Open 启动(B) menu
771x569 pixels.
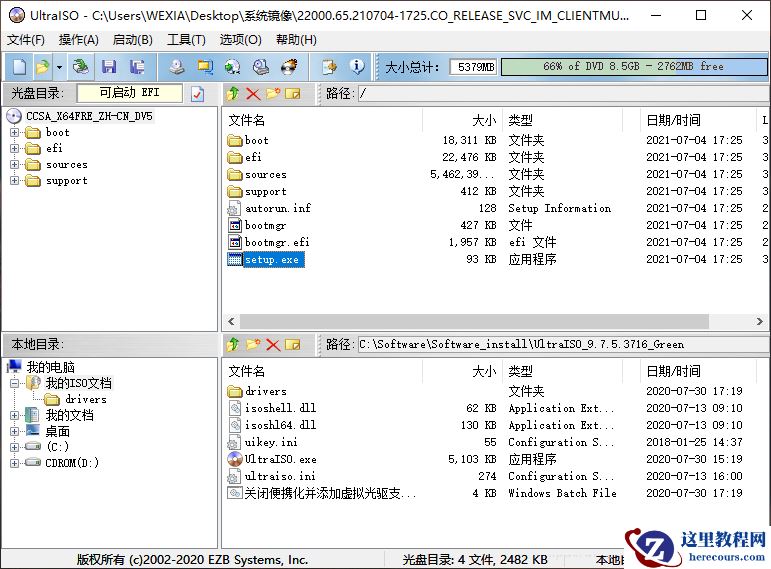coord(132,40)
